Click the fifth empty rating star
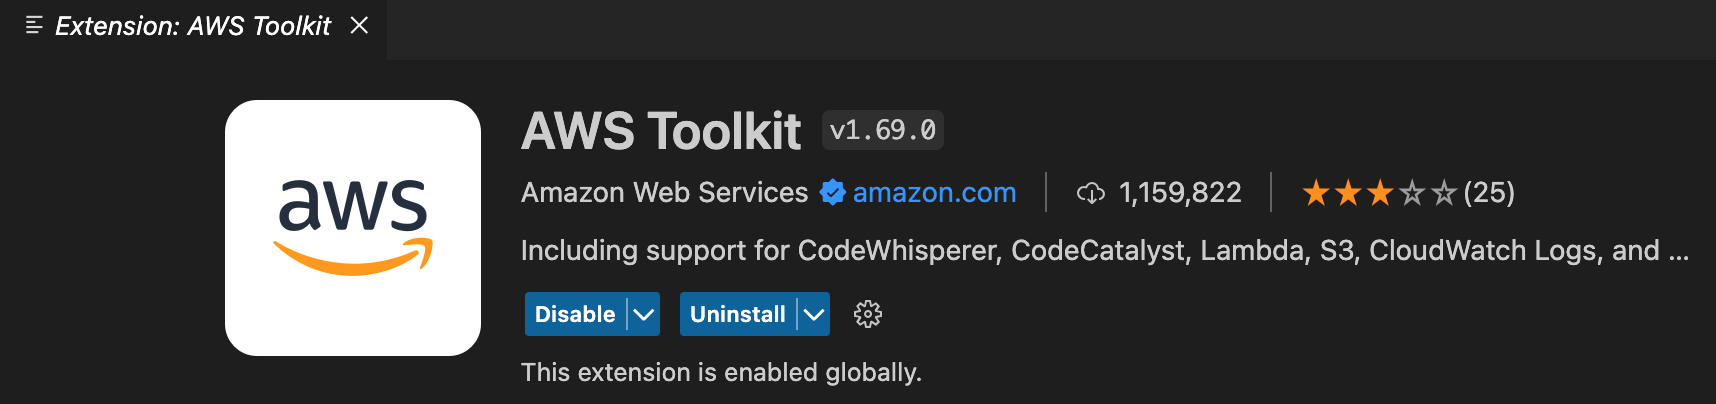Image resolution: width=1716 pixels, height=404 pixels. tap(1444, 192)
